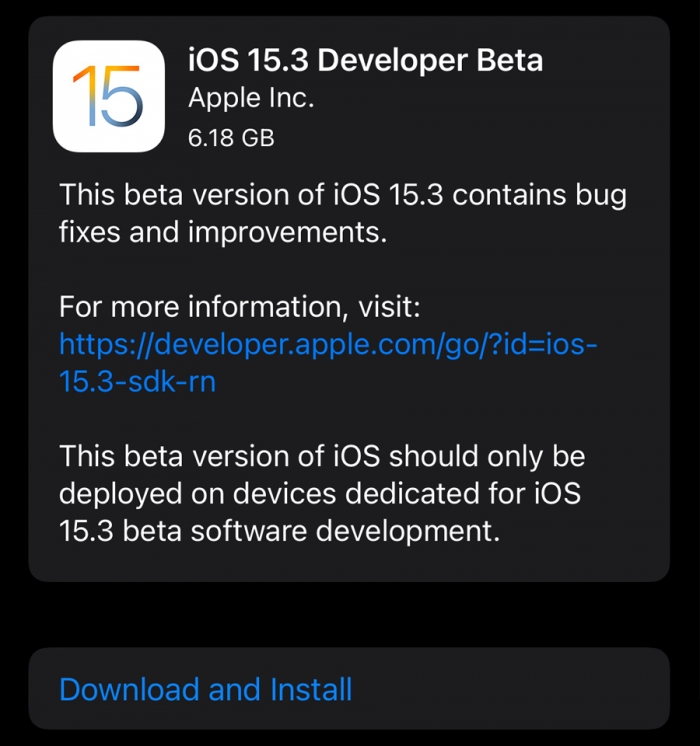Click the "Apple Inc." publisher label
700x746 pixels.
click(251, 99)
